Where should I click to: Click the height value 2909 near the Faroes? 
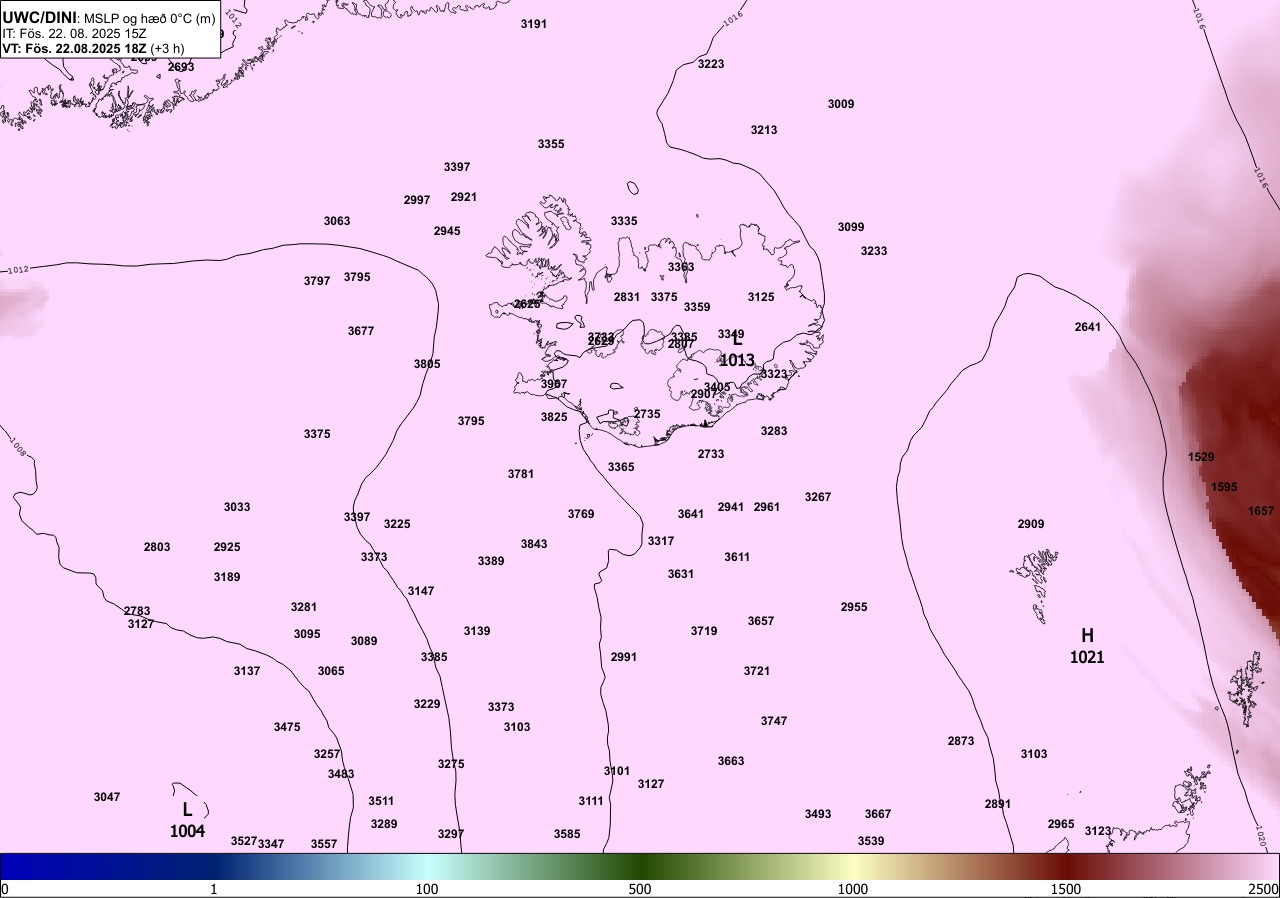click(x=1031, y=524)
